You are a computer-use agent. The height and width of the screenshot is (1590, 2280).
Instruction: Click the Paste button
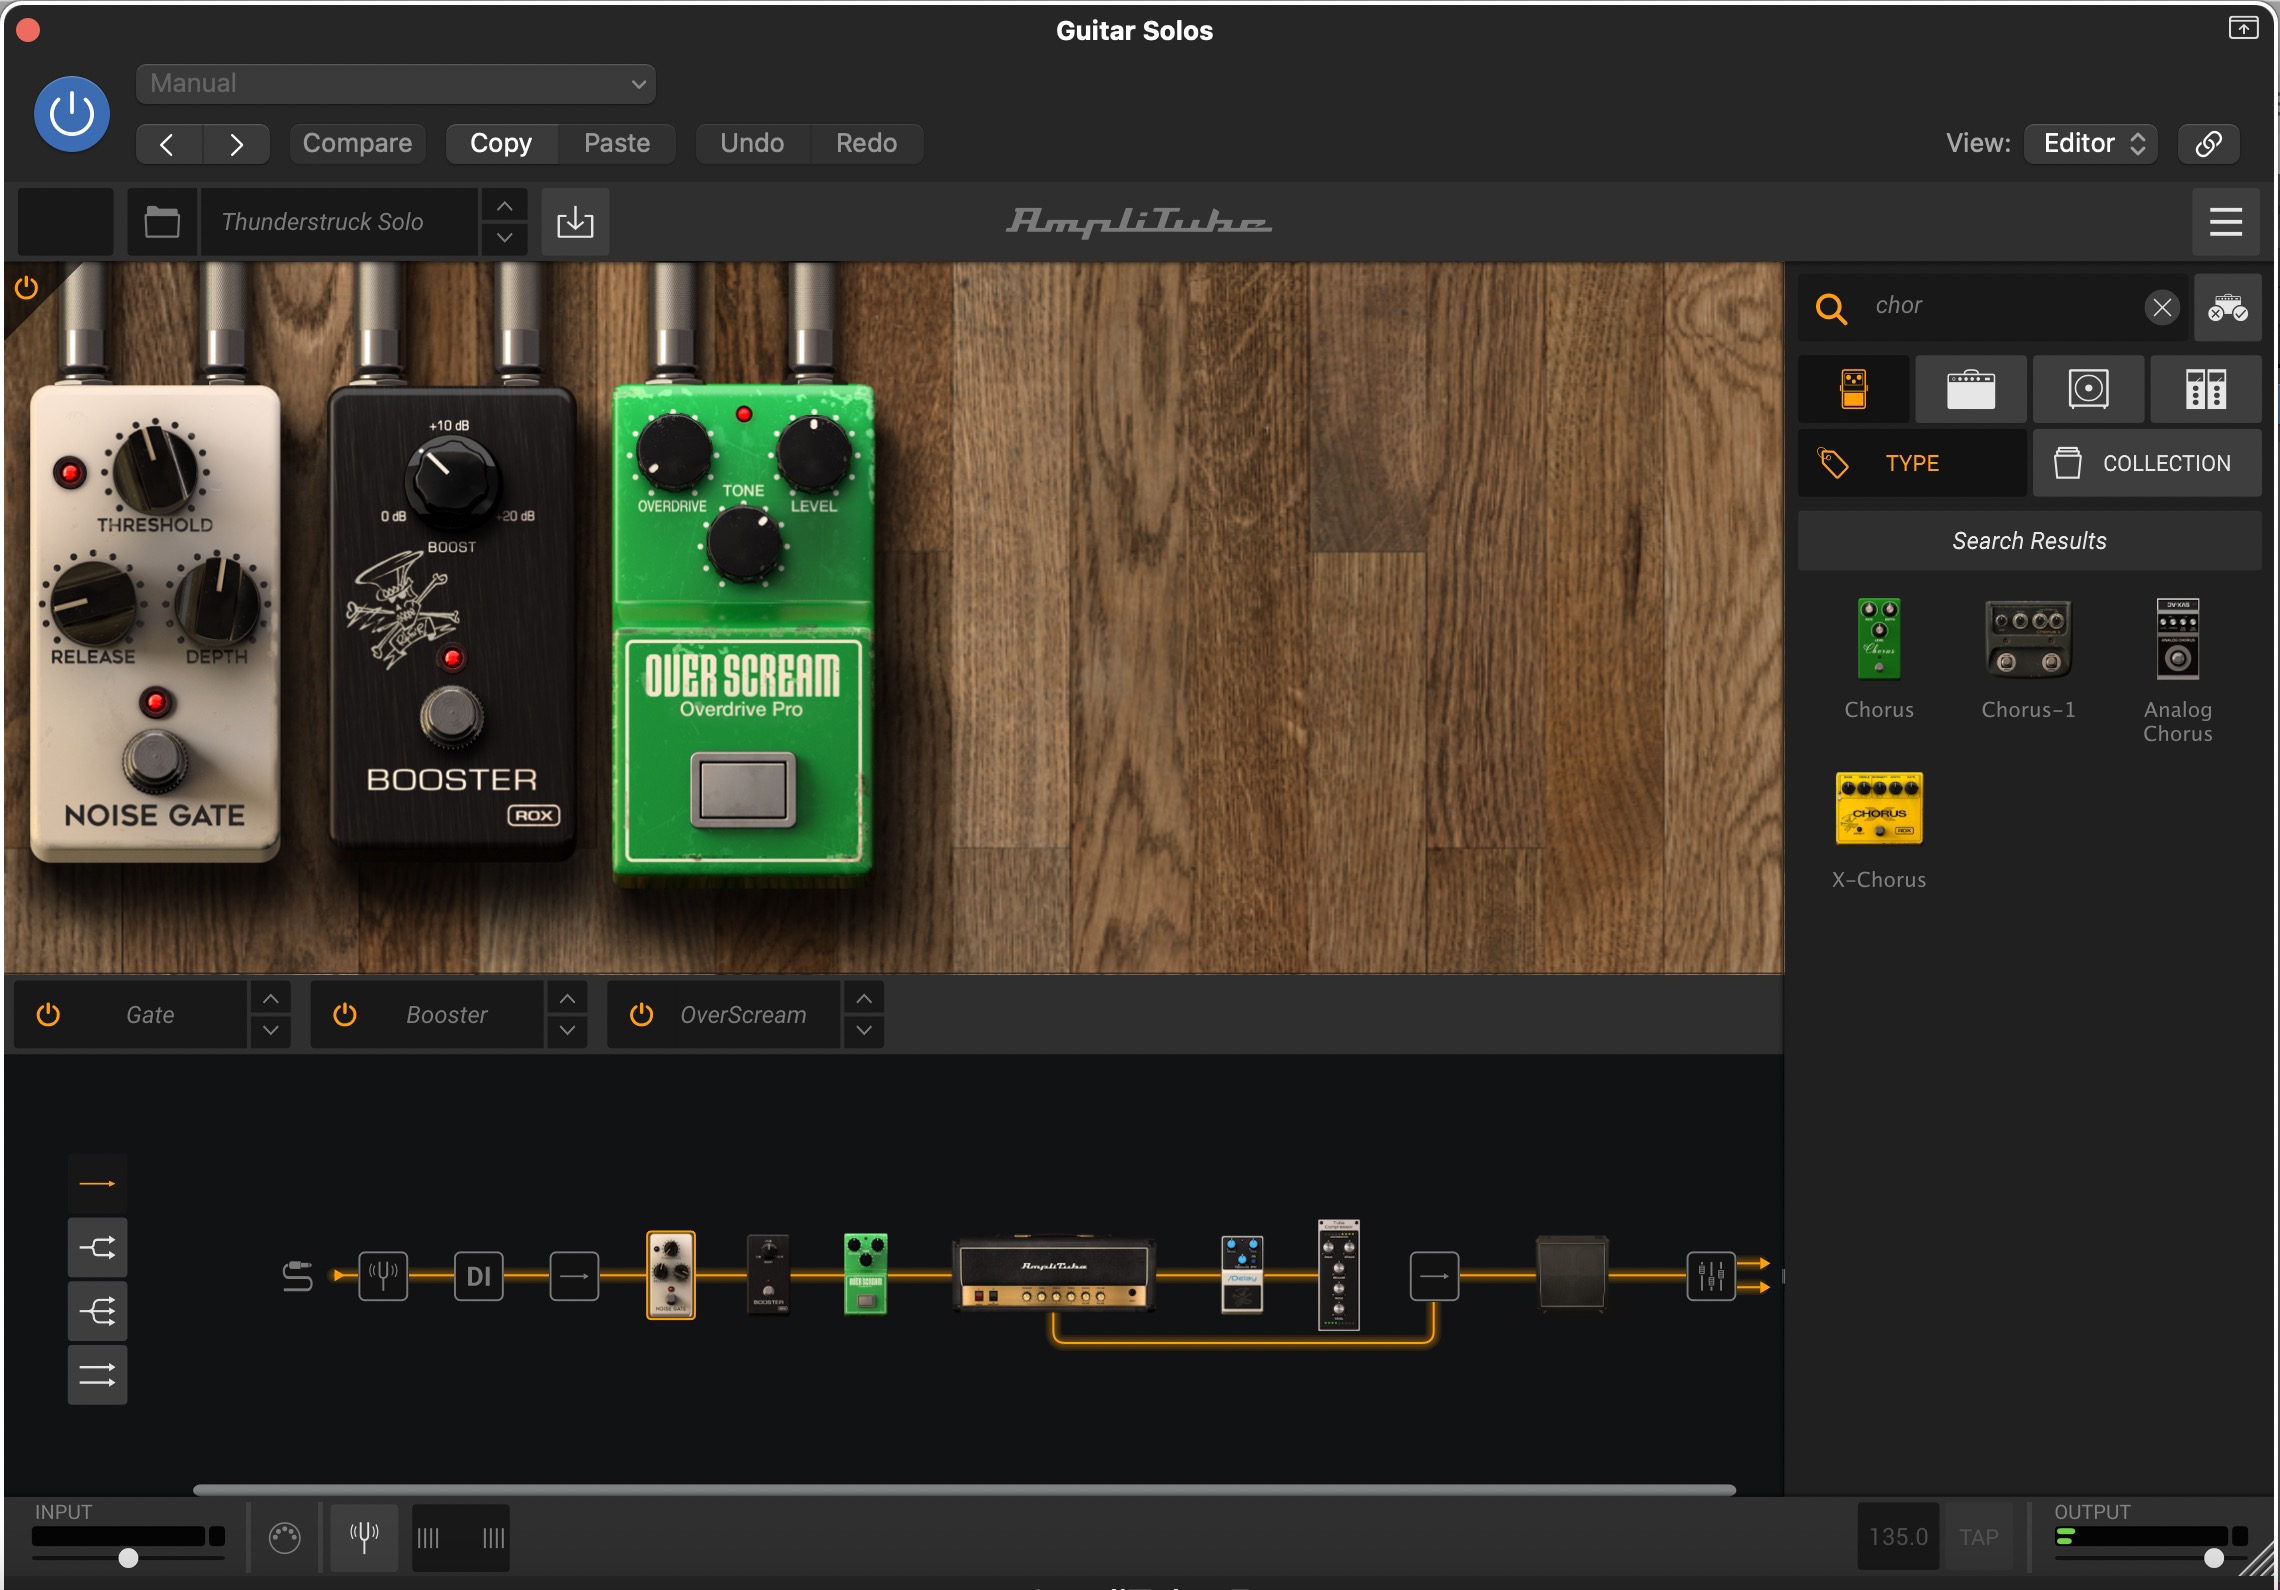tap(617, 144)
